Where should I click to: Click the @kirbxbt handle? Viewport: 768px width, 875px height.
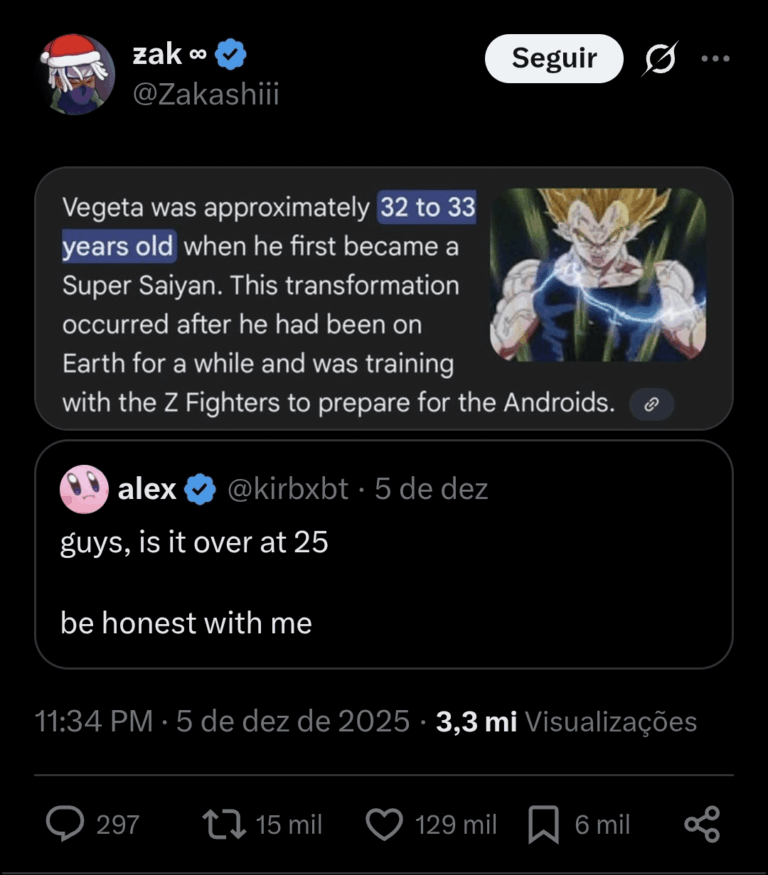[289, 489]
